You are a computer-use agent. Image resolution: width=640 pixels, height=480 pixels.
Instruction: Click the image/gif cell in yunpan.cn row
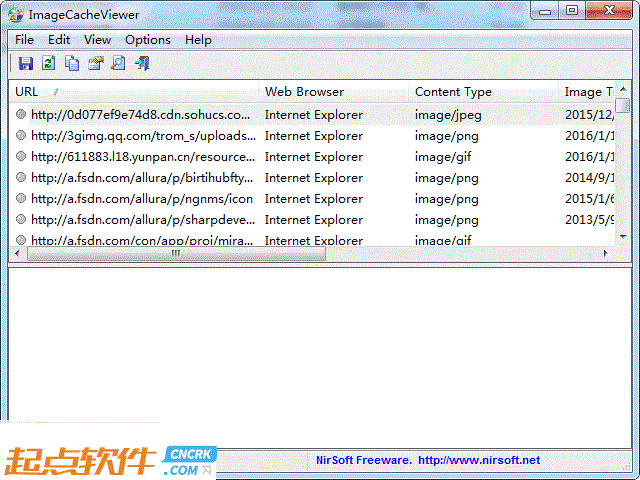coord(443,157)
